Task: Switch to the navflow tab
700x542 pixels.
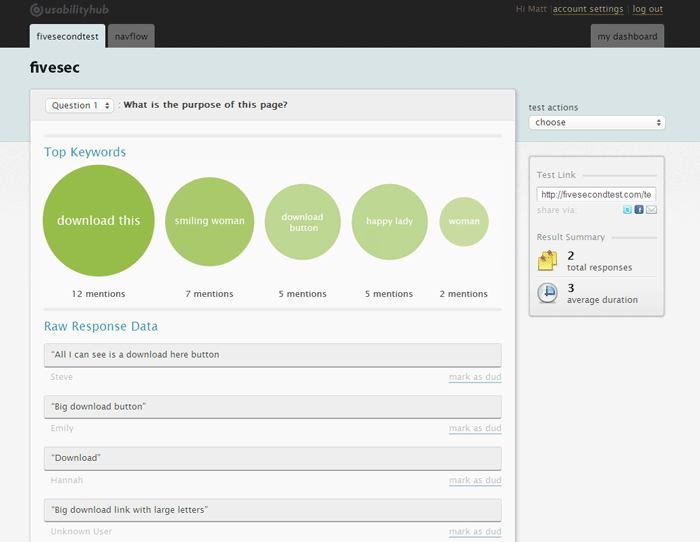Action: [x=131, y=36]
